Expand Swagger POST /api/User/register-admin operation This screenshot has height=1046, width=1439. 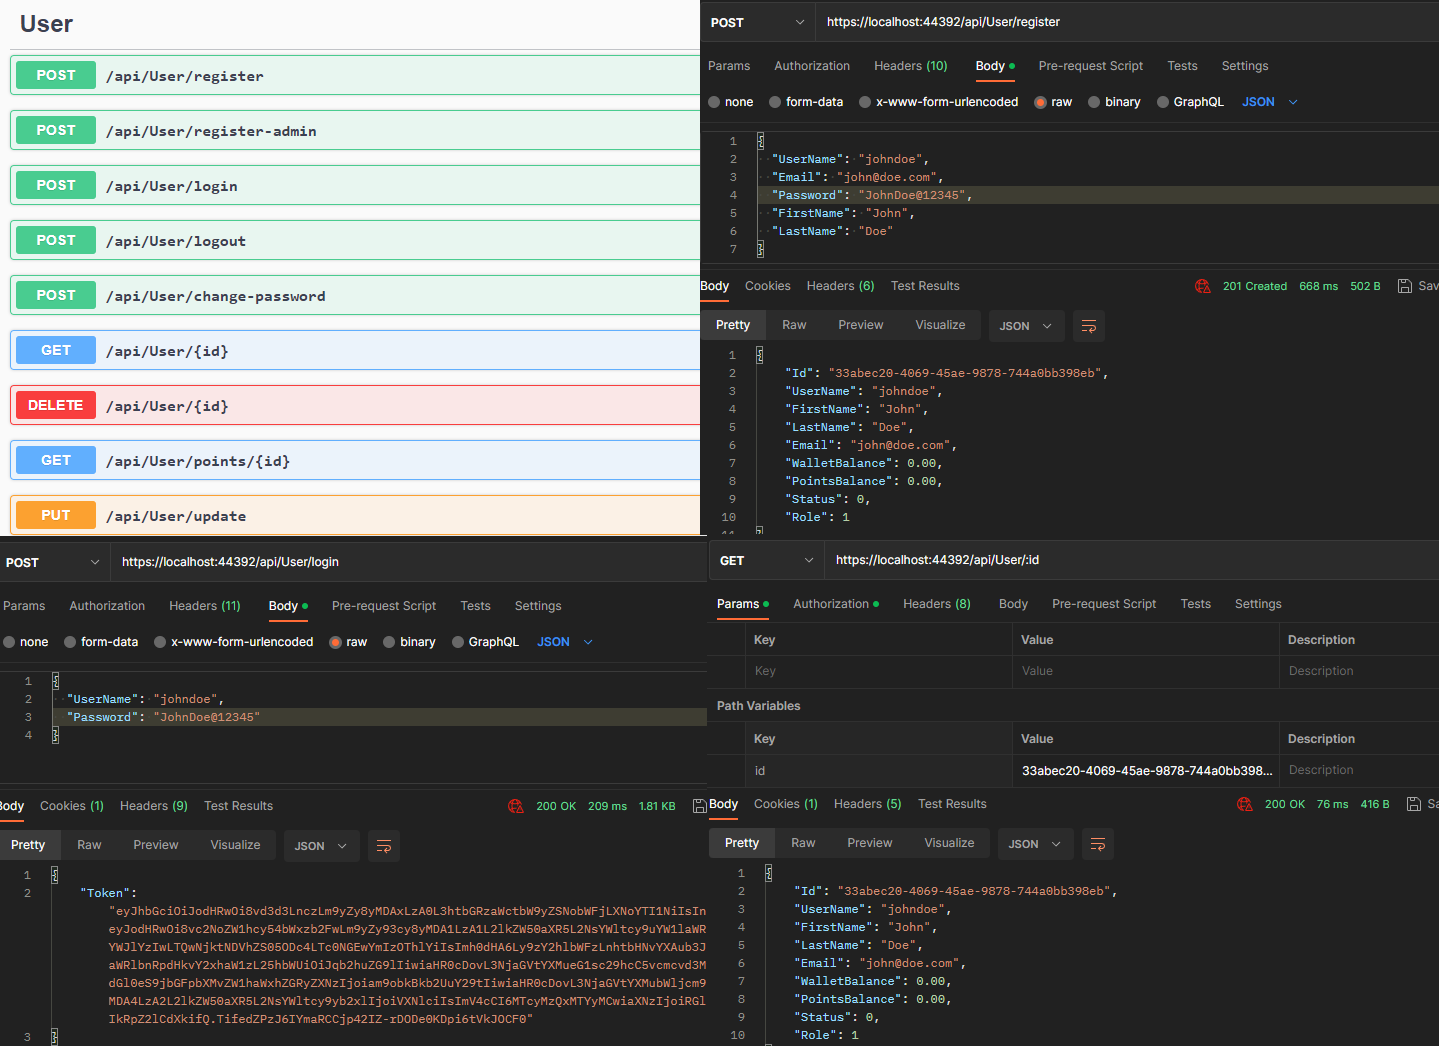(355, 130)
